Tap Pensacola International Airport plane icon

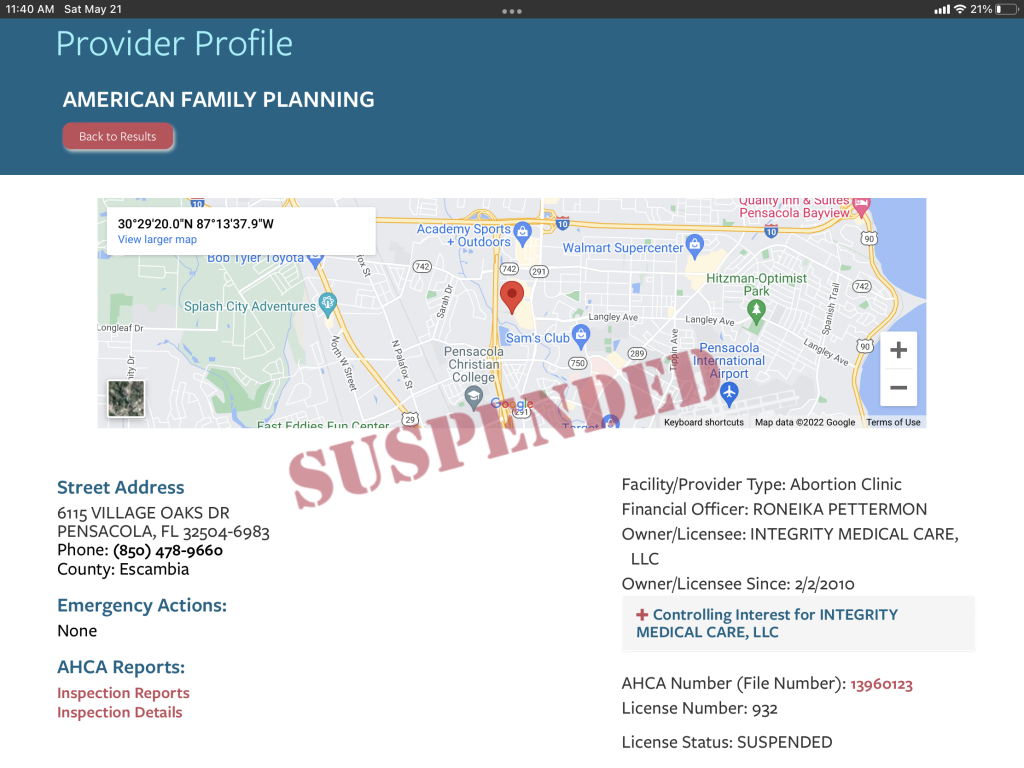729,393
